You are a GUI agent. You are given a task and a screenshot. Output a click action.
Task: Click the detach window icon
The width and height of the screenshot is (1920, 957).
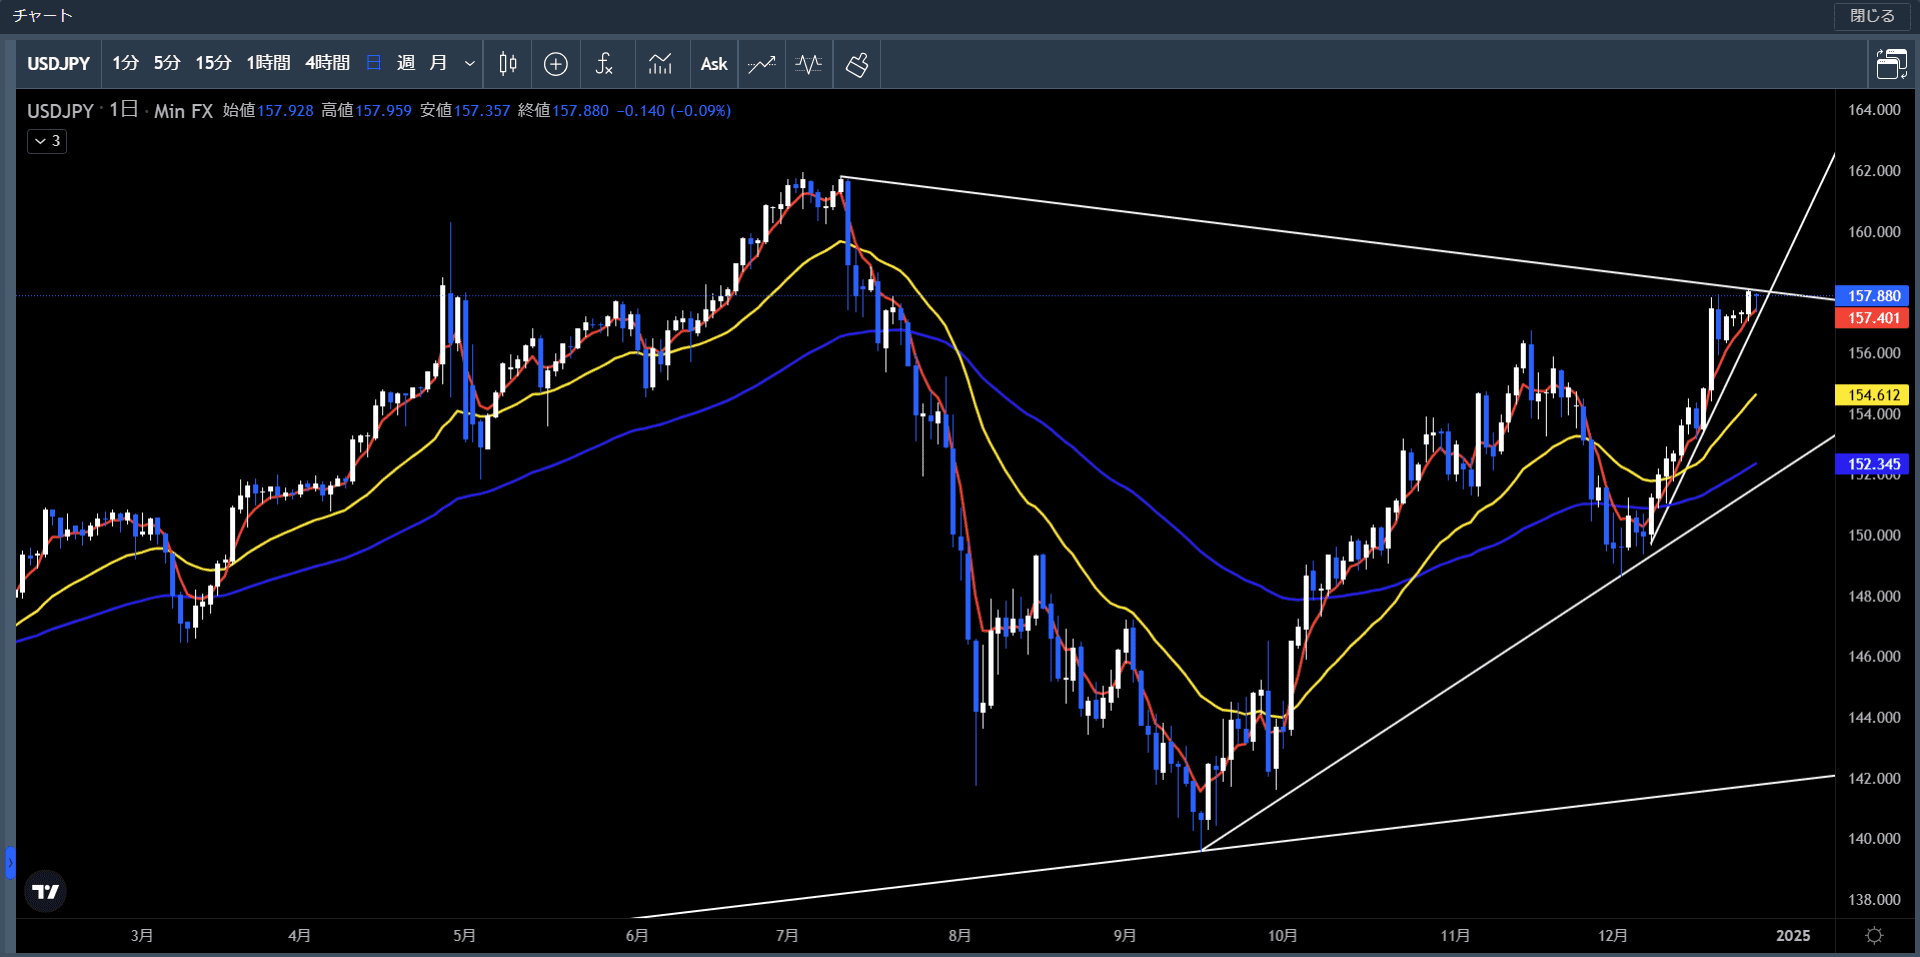coord(1891,64)
